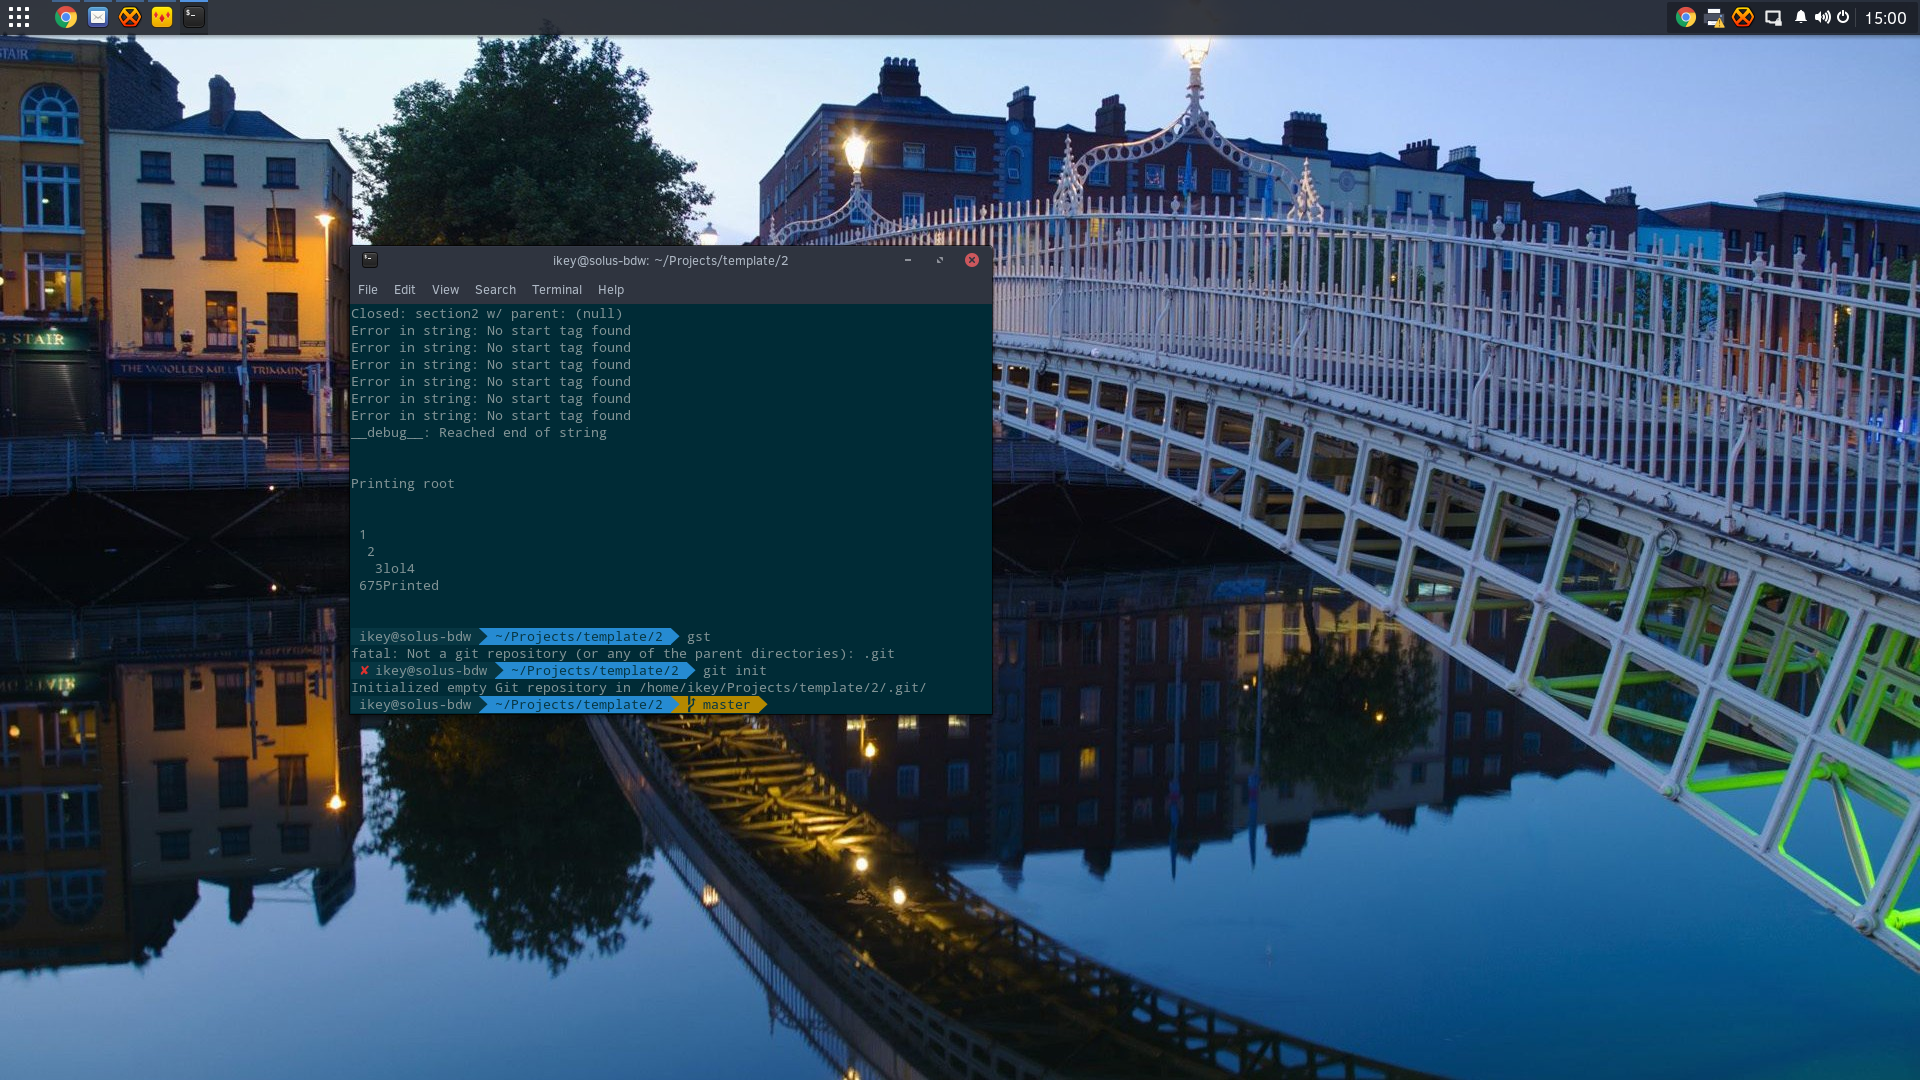Open the terminal Search menu

(x=495, y=290)
